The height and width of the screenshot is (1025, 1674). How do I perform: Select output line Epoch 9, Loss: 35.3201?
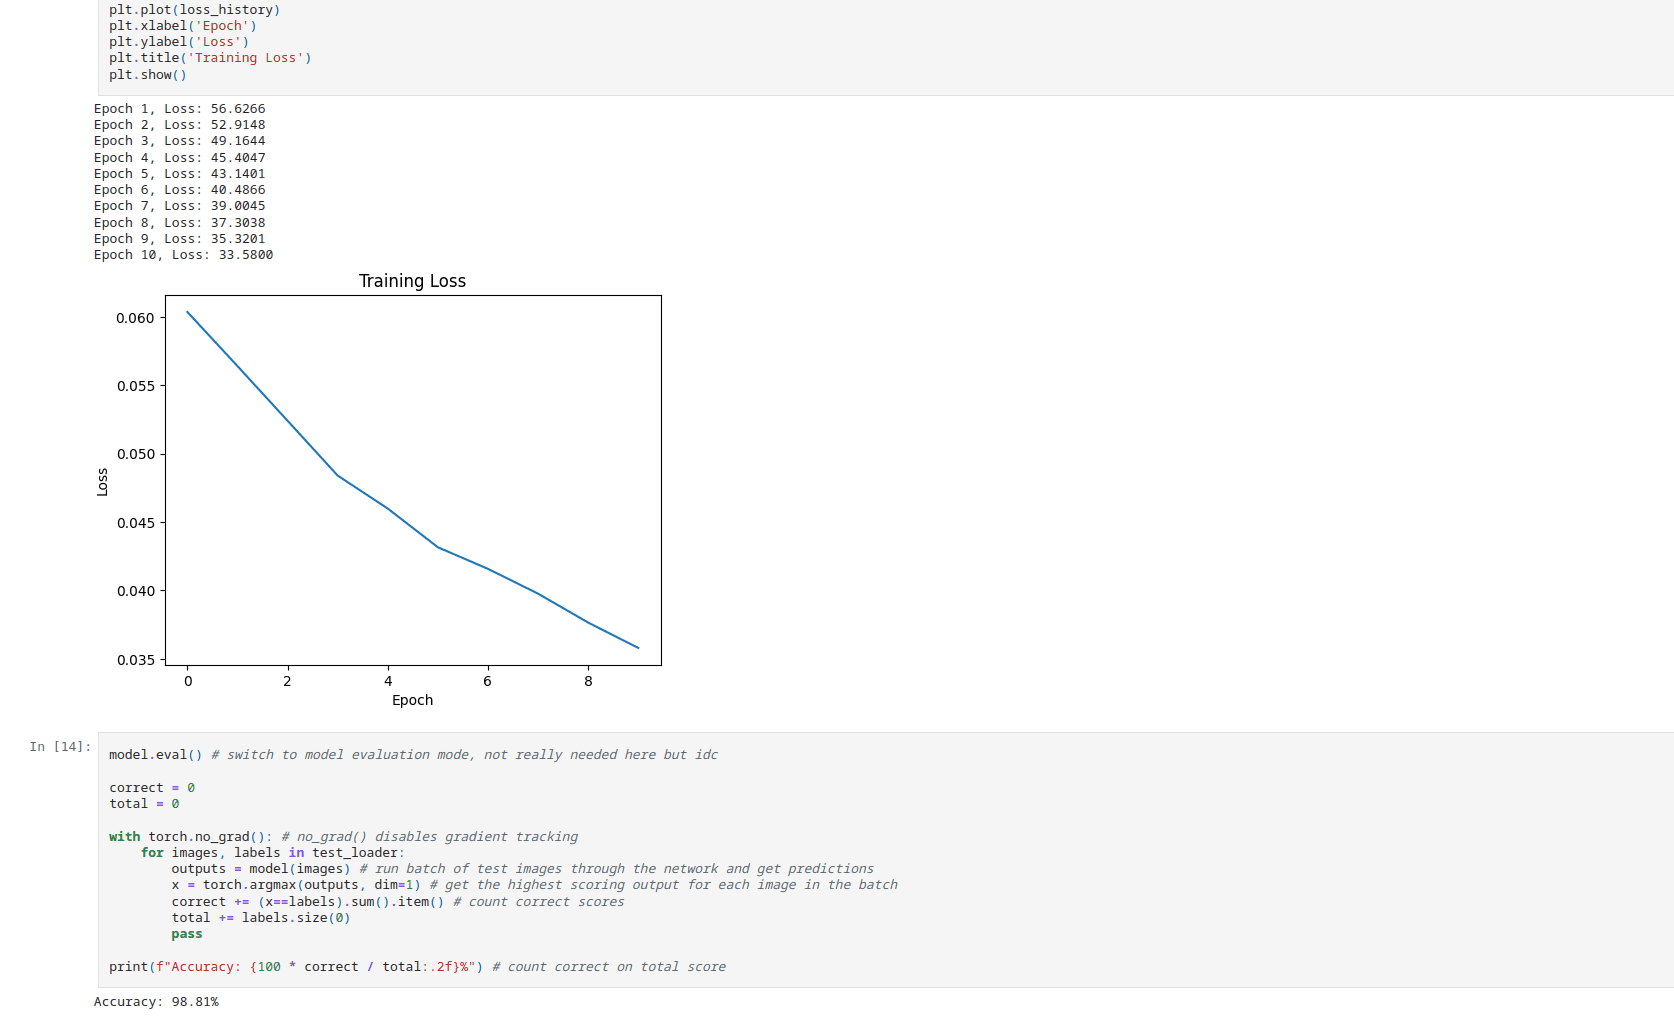tap(180, 239)
